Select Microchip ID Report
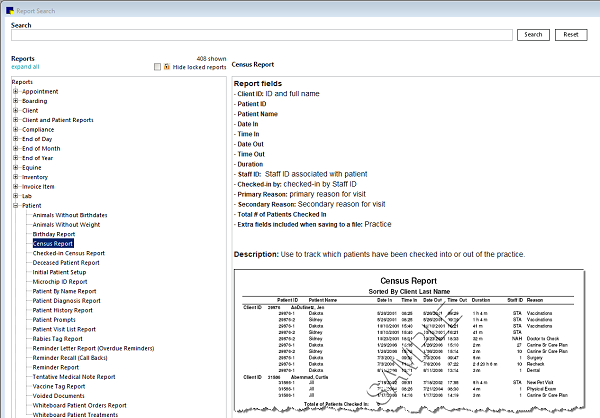Viewport: 600px width, 418px height. (60, 282)
